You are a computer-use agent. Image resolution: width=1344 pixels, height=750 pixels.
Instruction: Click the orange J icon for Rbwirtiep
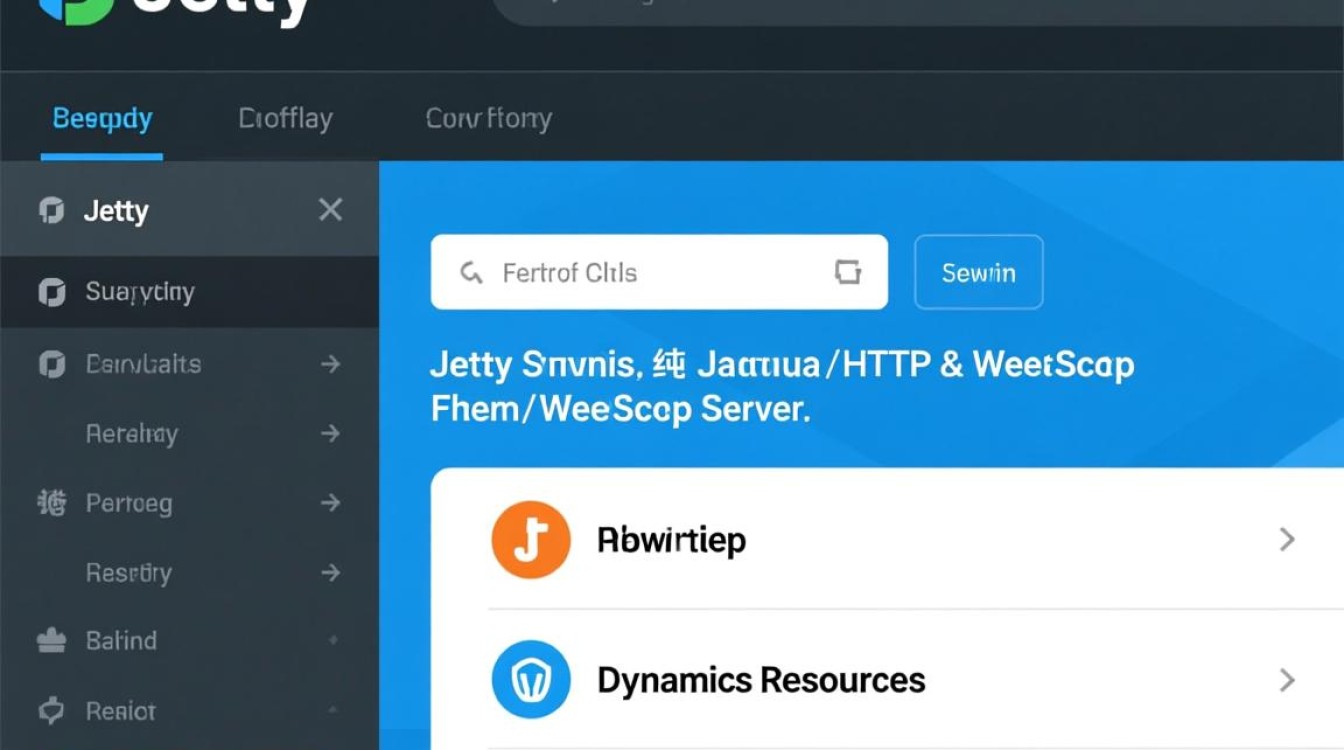click(x=531, y=540)
